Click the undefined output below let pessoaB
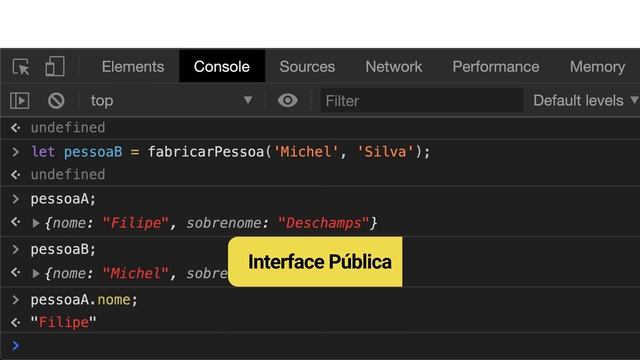Viewport: 640px width, 360px height. pos(68,175)
